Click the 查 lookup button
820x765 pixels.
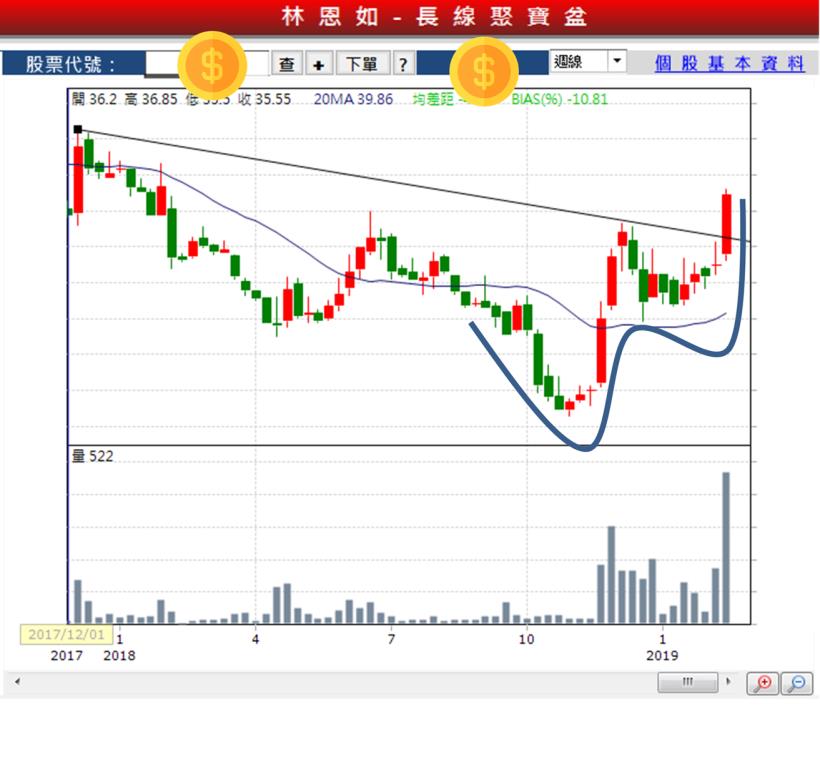(287, 64)
